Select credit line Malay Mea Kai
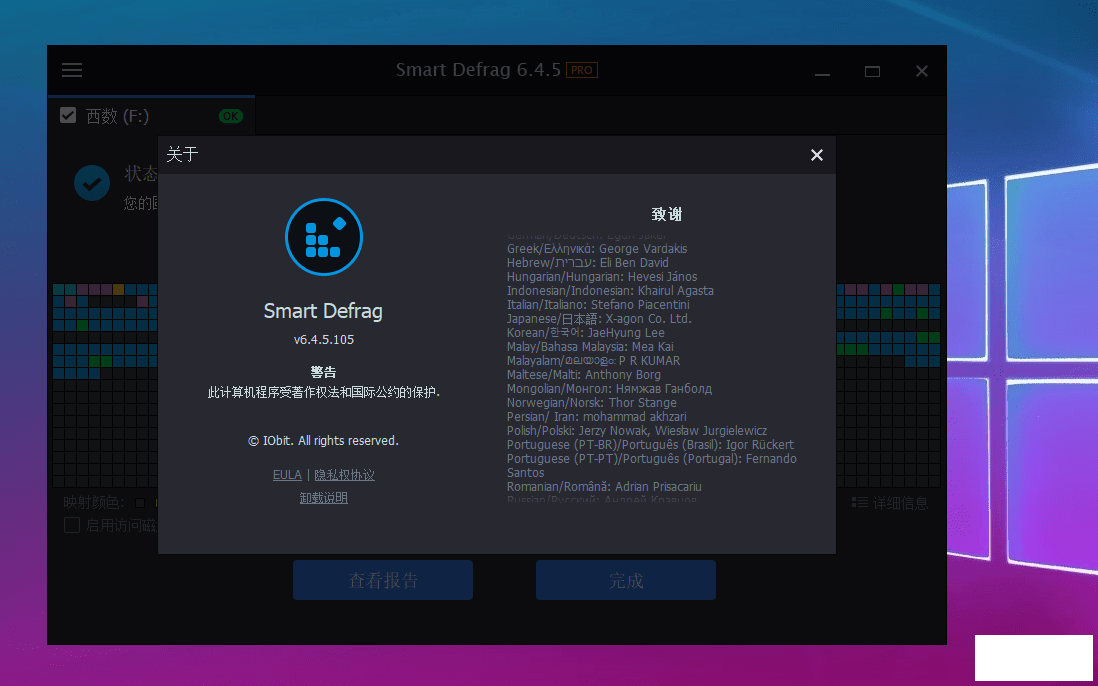 tap(590, 346)
